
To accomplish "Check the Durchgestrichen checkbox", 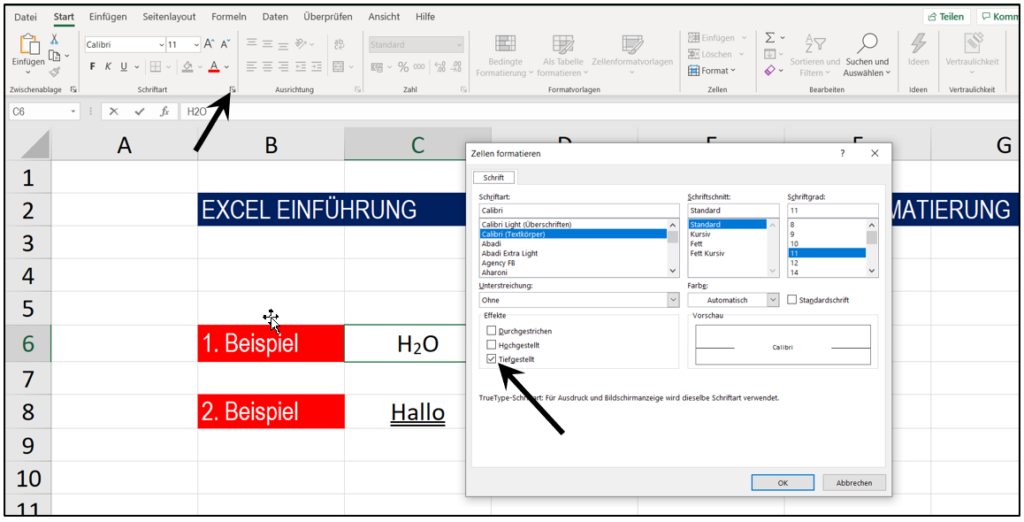I will click(x=491, y=331).
